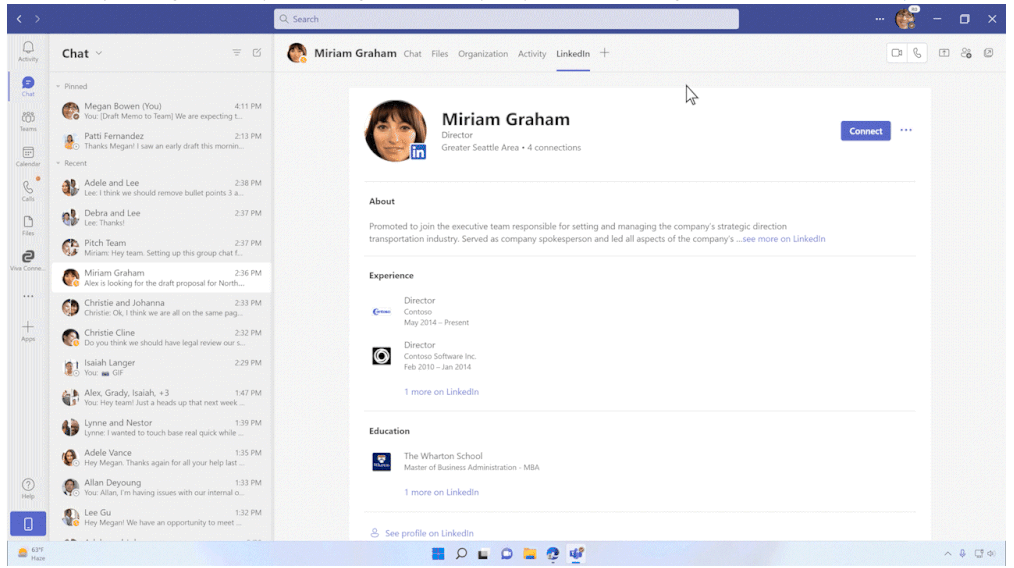Viewport: 1014px width, 568px height.
Task: Start an audio call with Miriam
Action: [x=917, y=53]
